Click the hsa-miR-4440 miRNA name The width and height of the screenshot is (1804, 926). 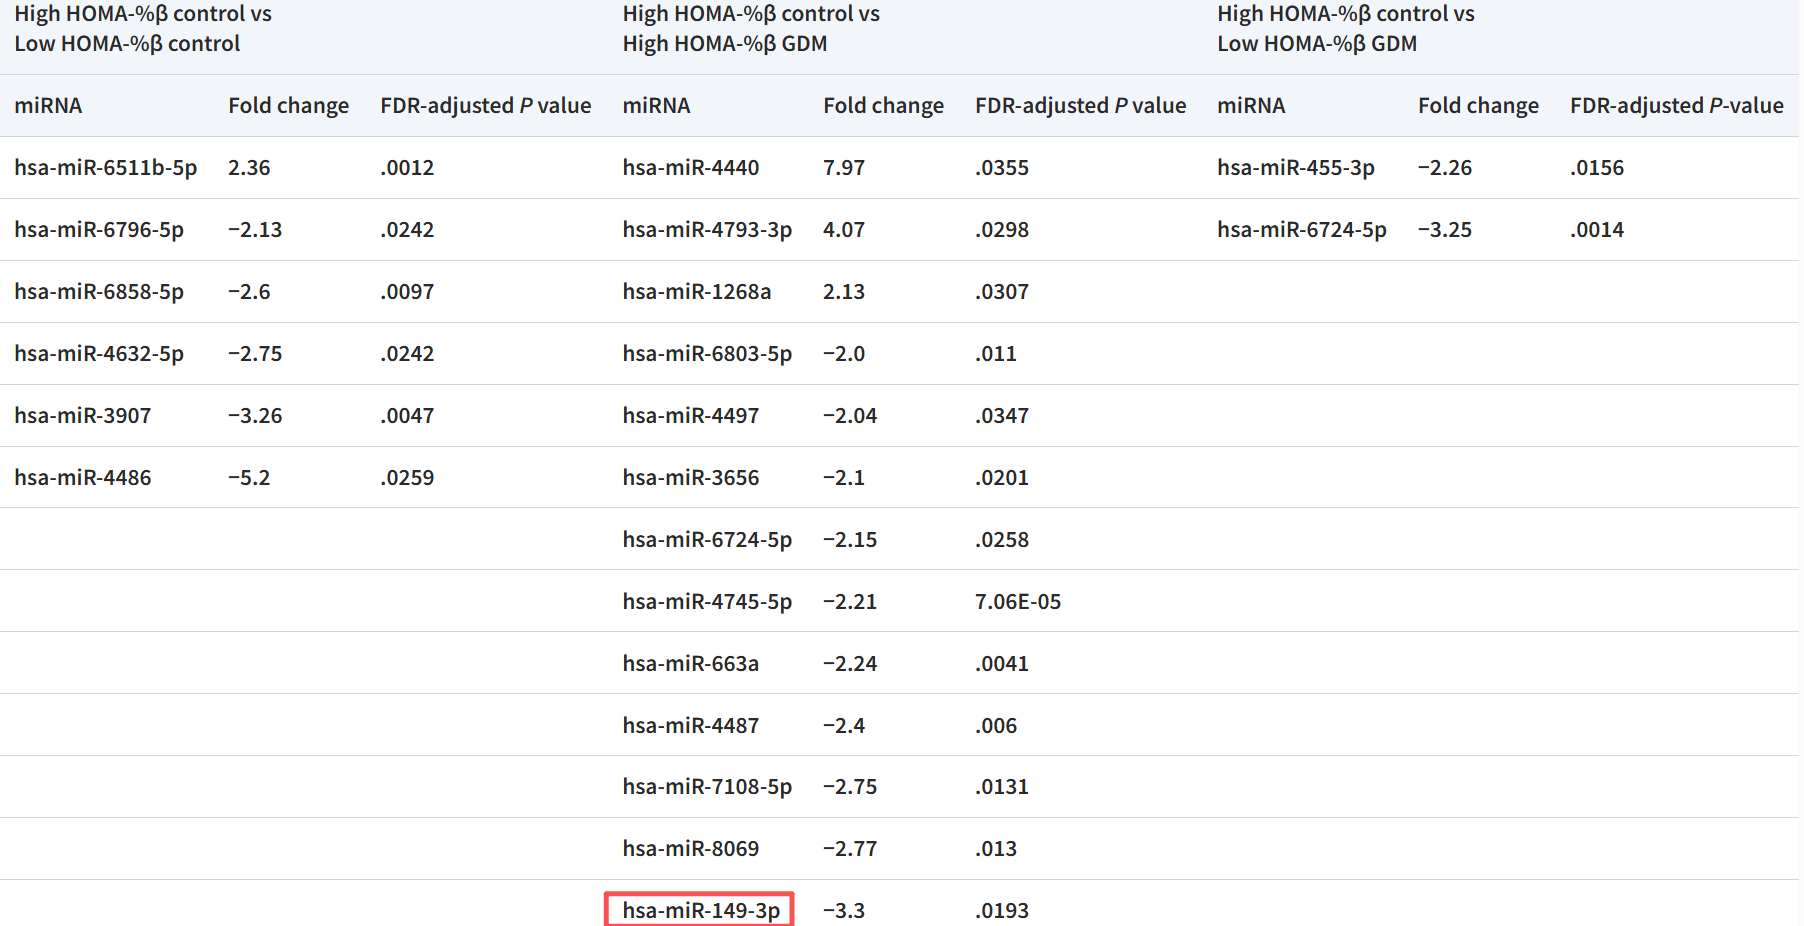[690, 168]
